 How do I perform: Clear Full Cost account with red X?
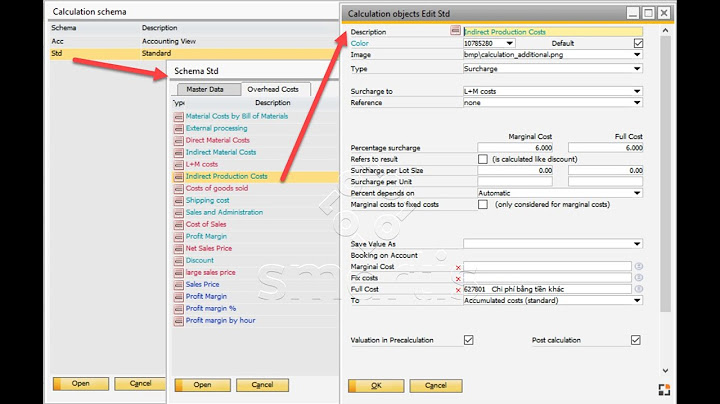[458, 290]
